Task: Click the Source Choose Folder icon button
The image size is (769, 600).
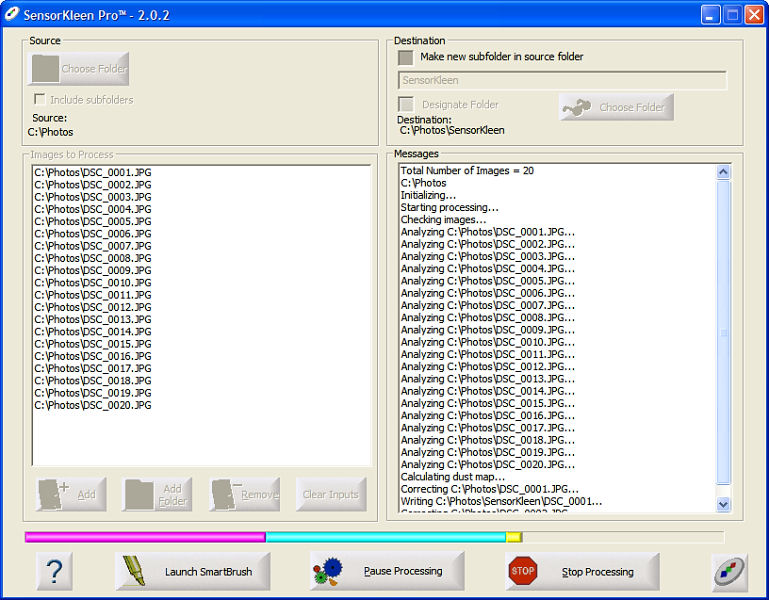Action: pyautogui.click(x=80, y=69)
